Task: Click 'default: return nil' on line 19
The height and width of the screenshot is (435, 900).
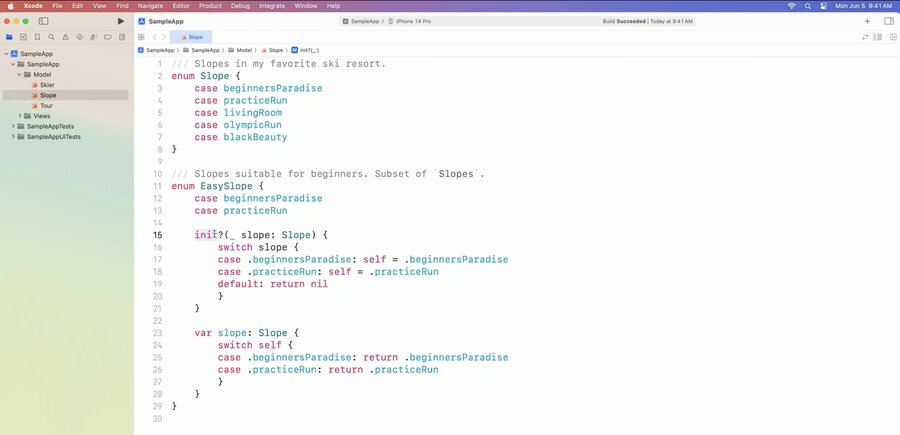Action: click(273, 284)
